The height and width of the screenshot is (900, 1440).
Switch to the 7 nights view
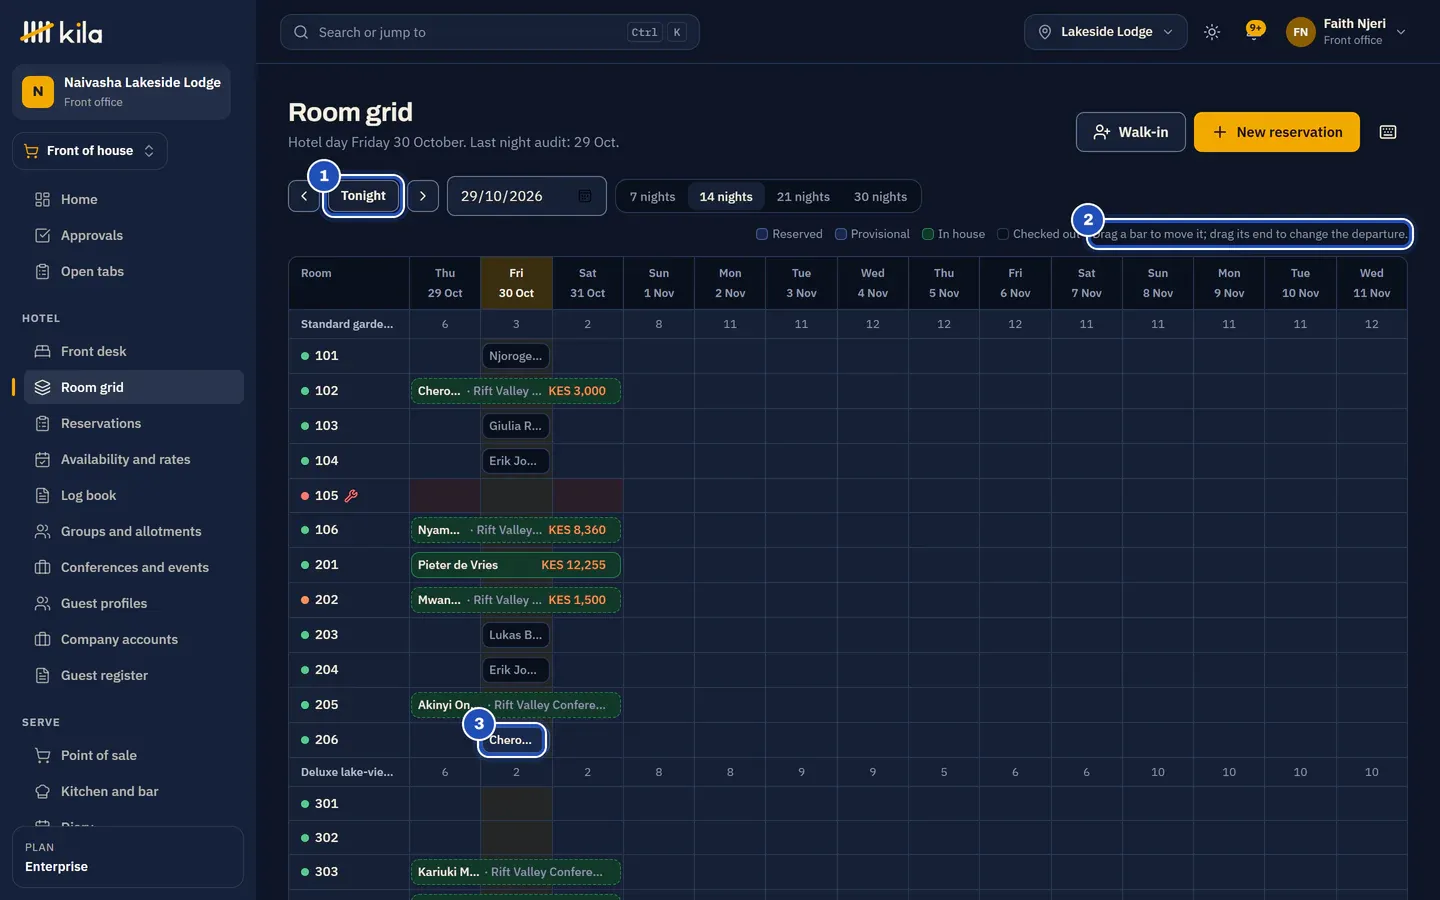click(x=652, y=196)
